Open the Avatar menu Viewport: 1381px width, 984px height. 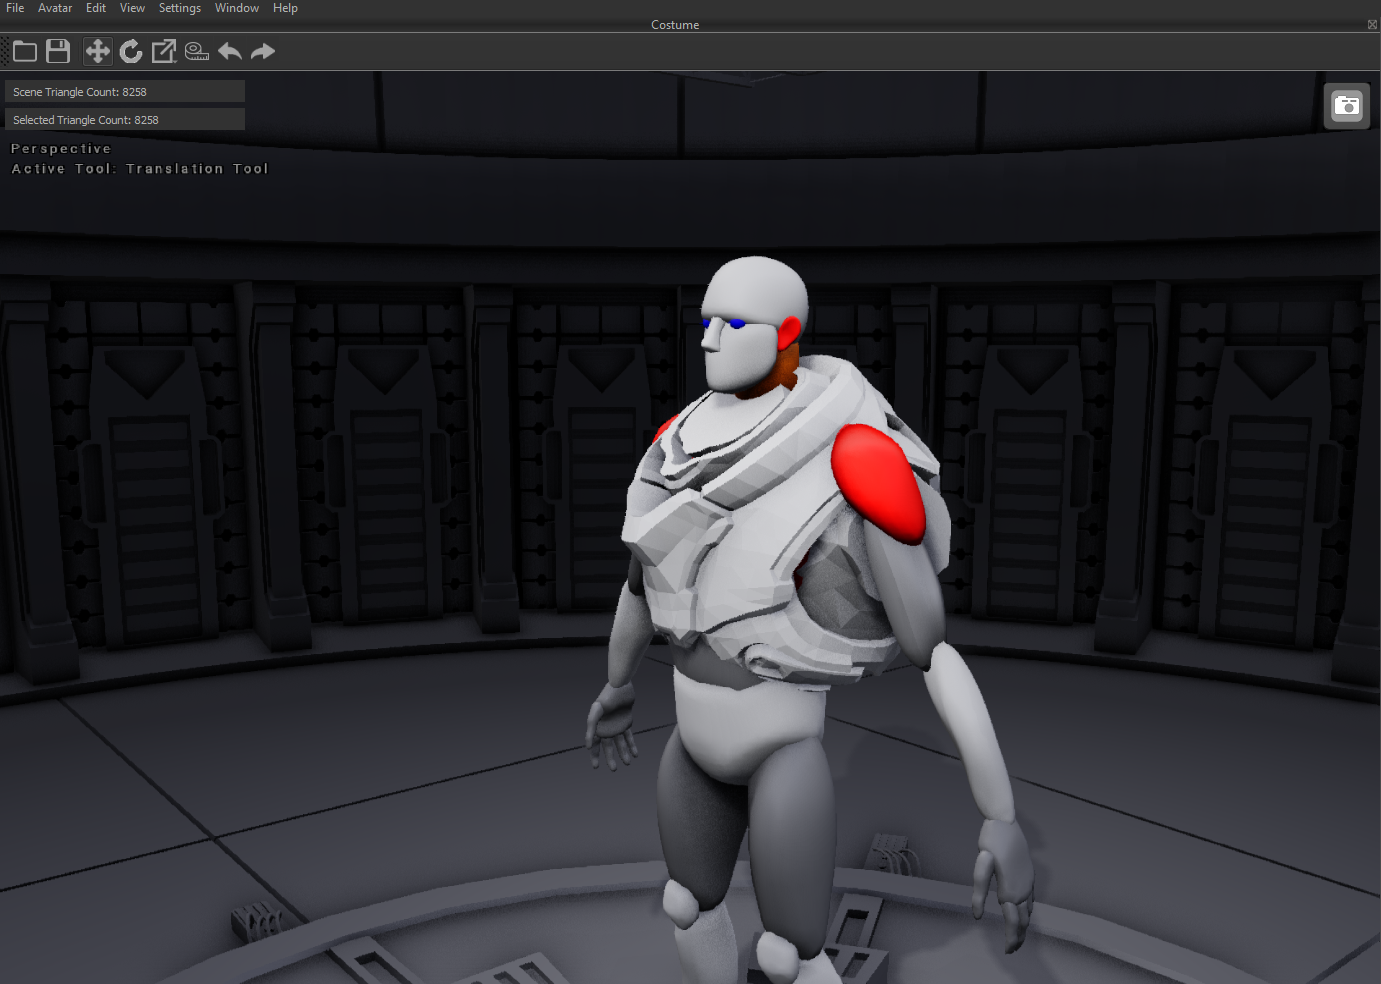(x=55, y=8)
